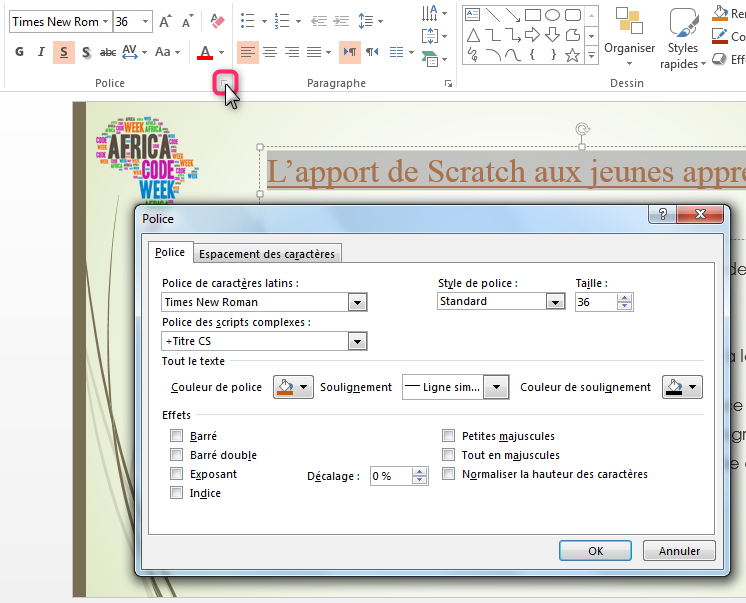Choose Couleur de police color picker

coord(293,387)
